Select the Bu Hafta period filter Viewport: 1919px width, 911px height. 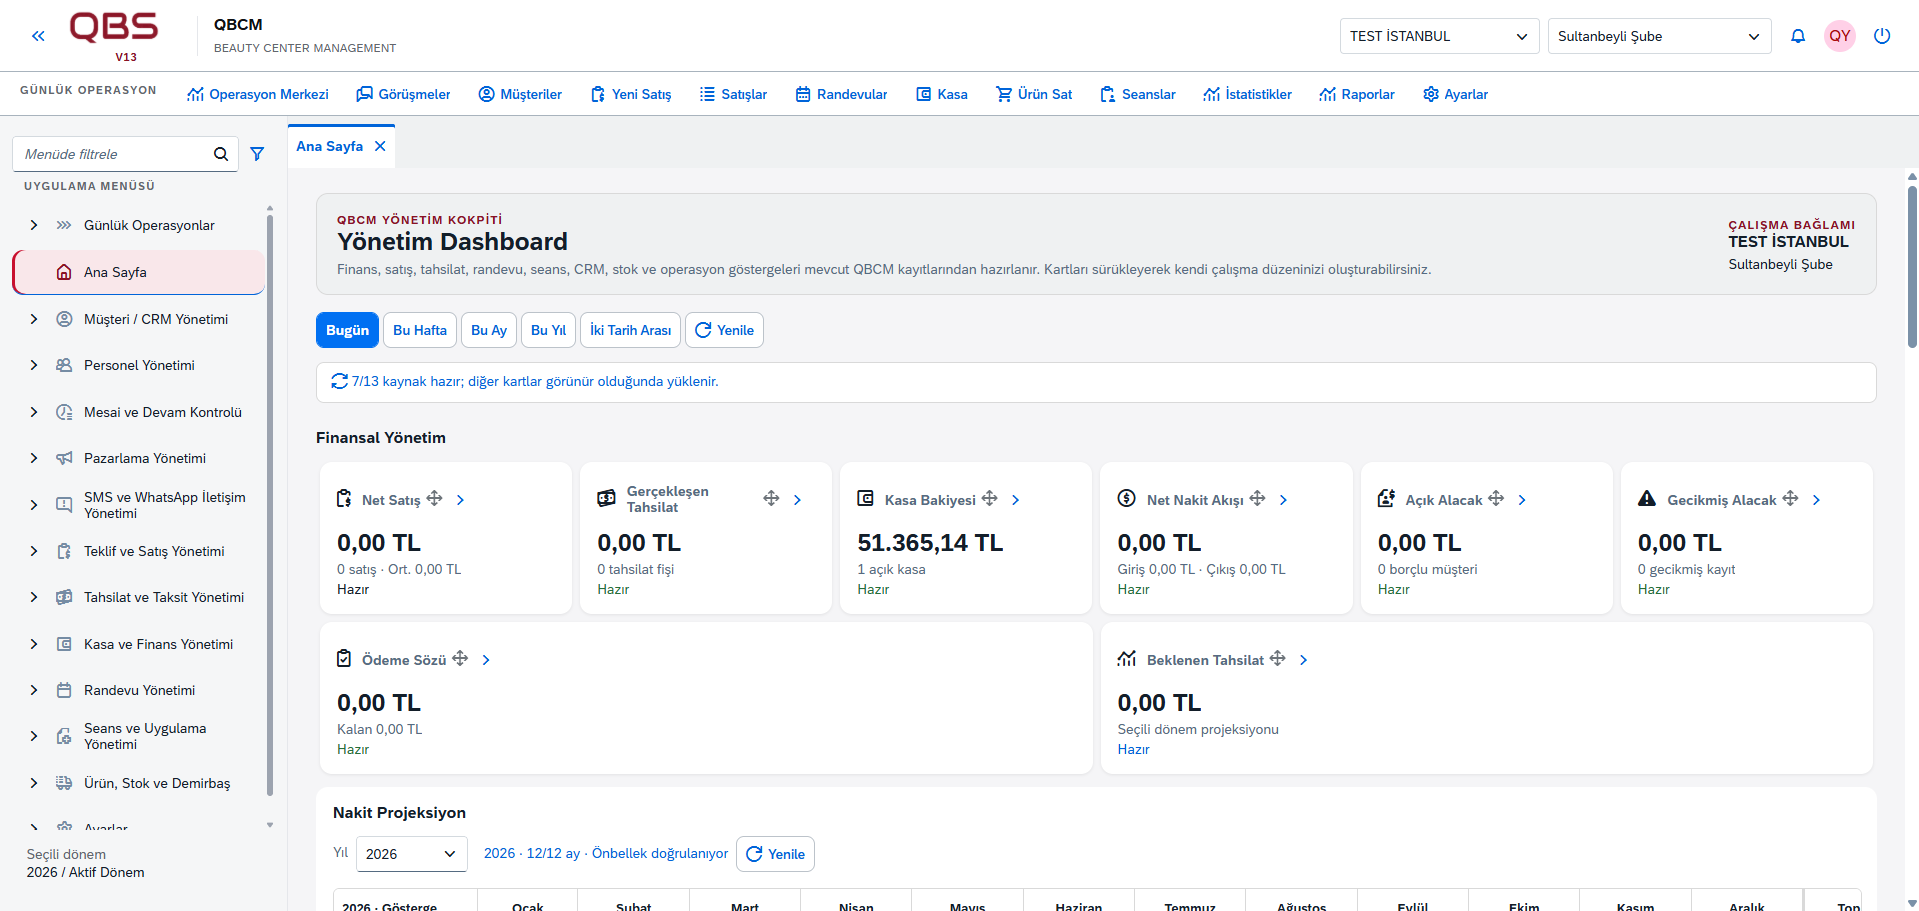tap(420, 330)
